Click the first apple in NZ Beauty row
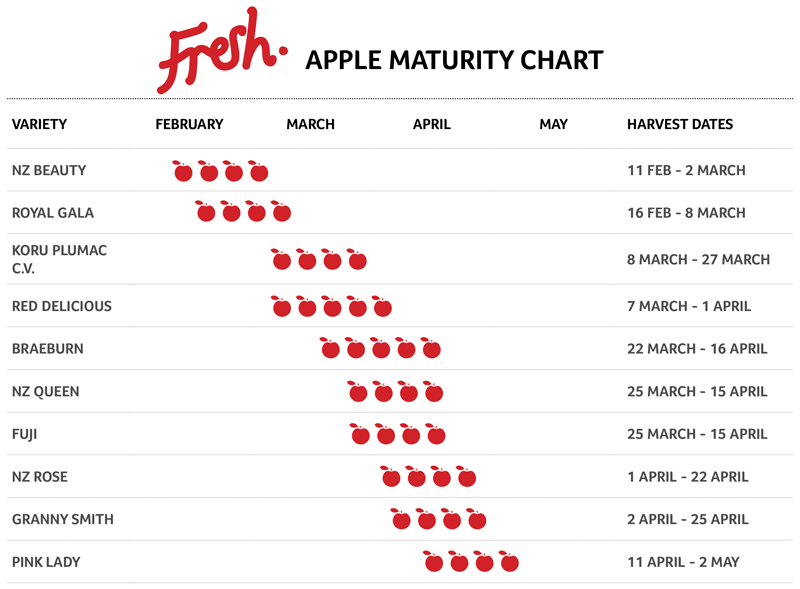Screen dimensions: 800x589 click(x=182, y=171)
